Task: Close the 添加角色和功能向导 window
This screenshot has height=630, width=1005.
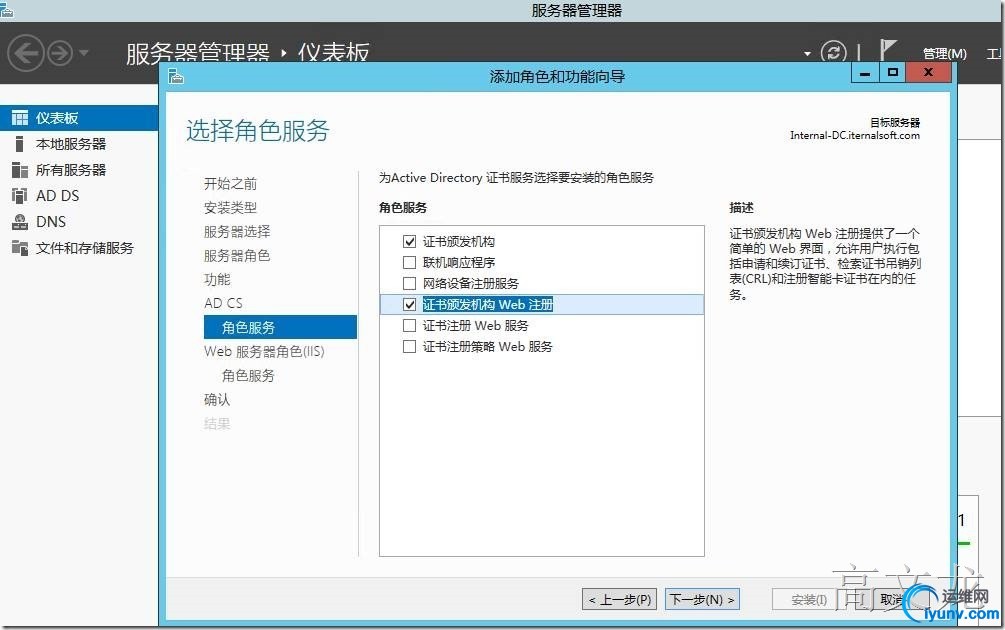Action: pyautogui.click(x=928, y=72)
